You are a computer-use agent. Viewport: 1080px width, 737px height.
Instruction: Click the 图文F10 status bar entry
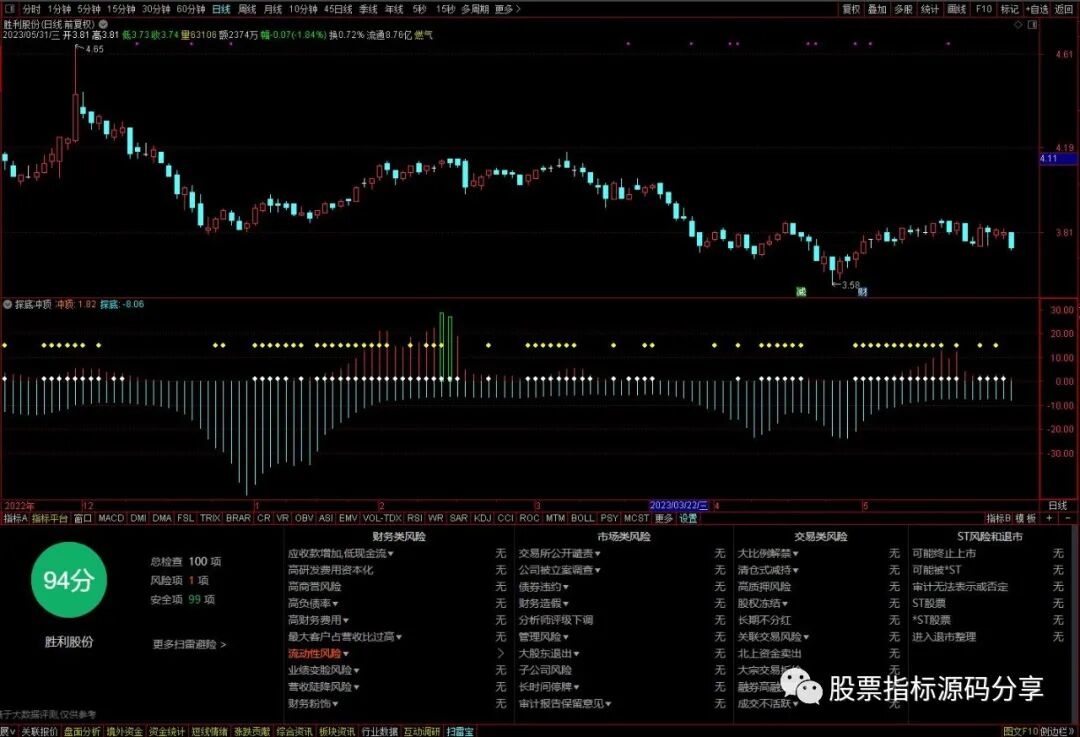click(x=1021, y=731)
